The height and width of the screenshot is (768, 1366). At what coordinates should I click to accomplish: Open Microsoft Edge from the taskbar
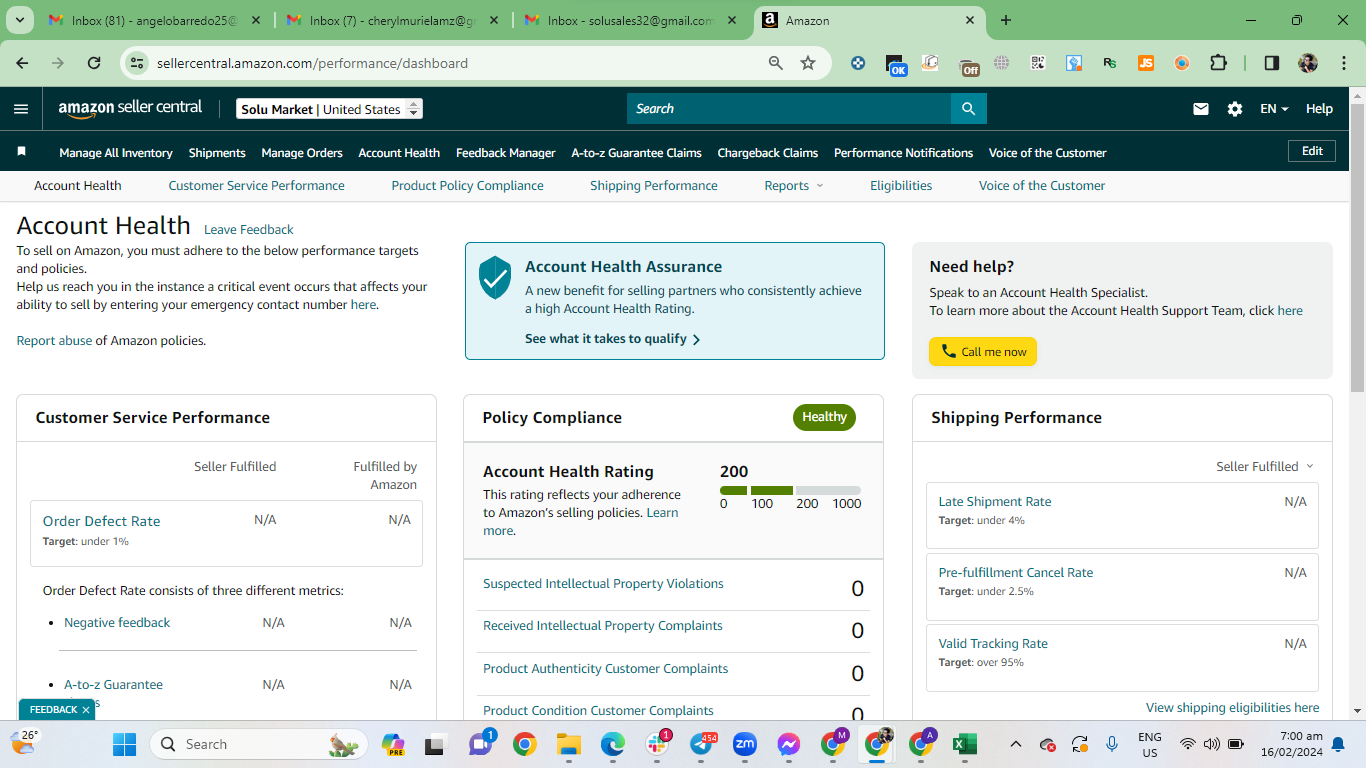(x=612, y=744)
